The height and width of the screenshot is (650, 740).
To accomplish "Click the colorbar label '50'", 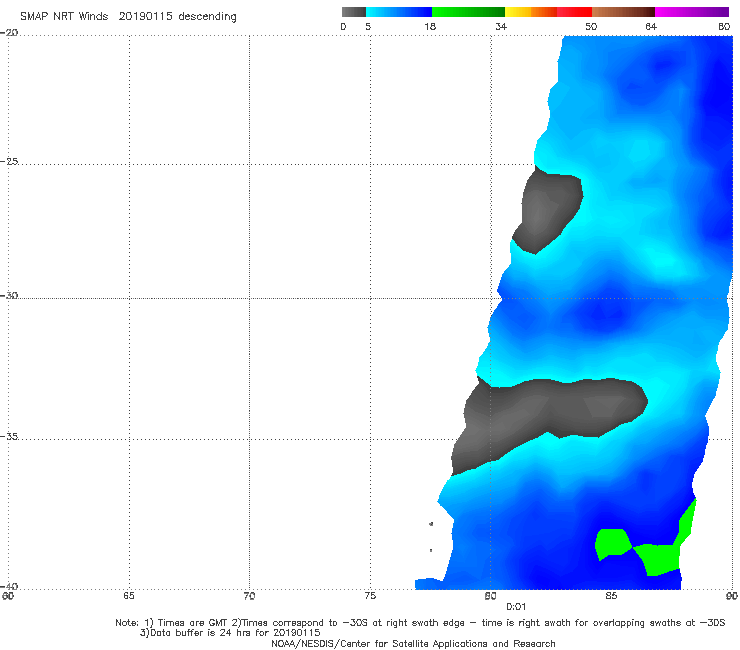I will point(591,26).
